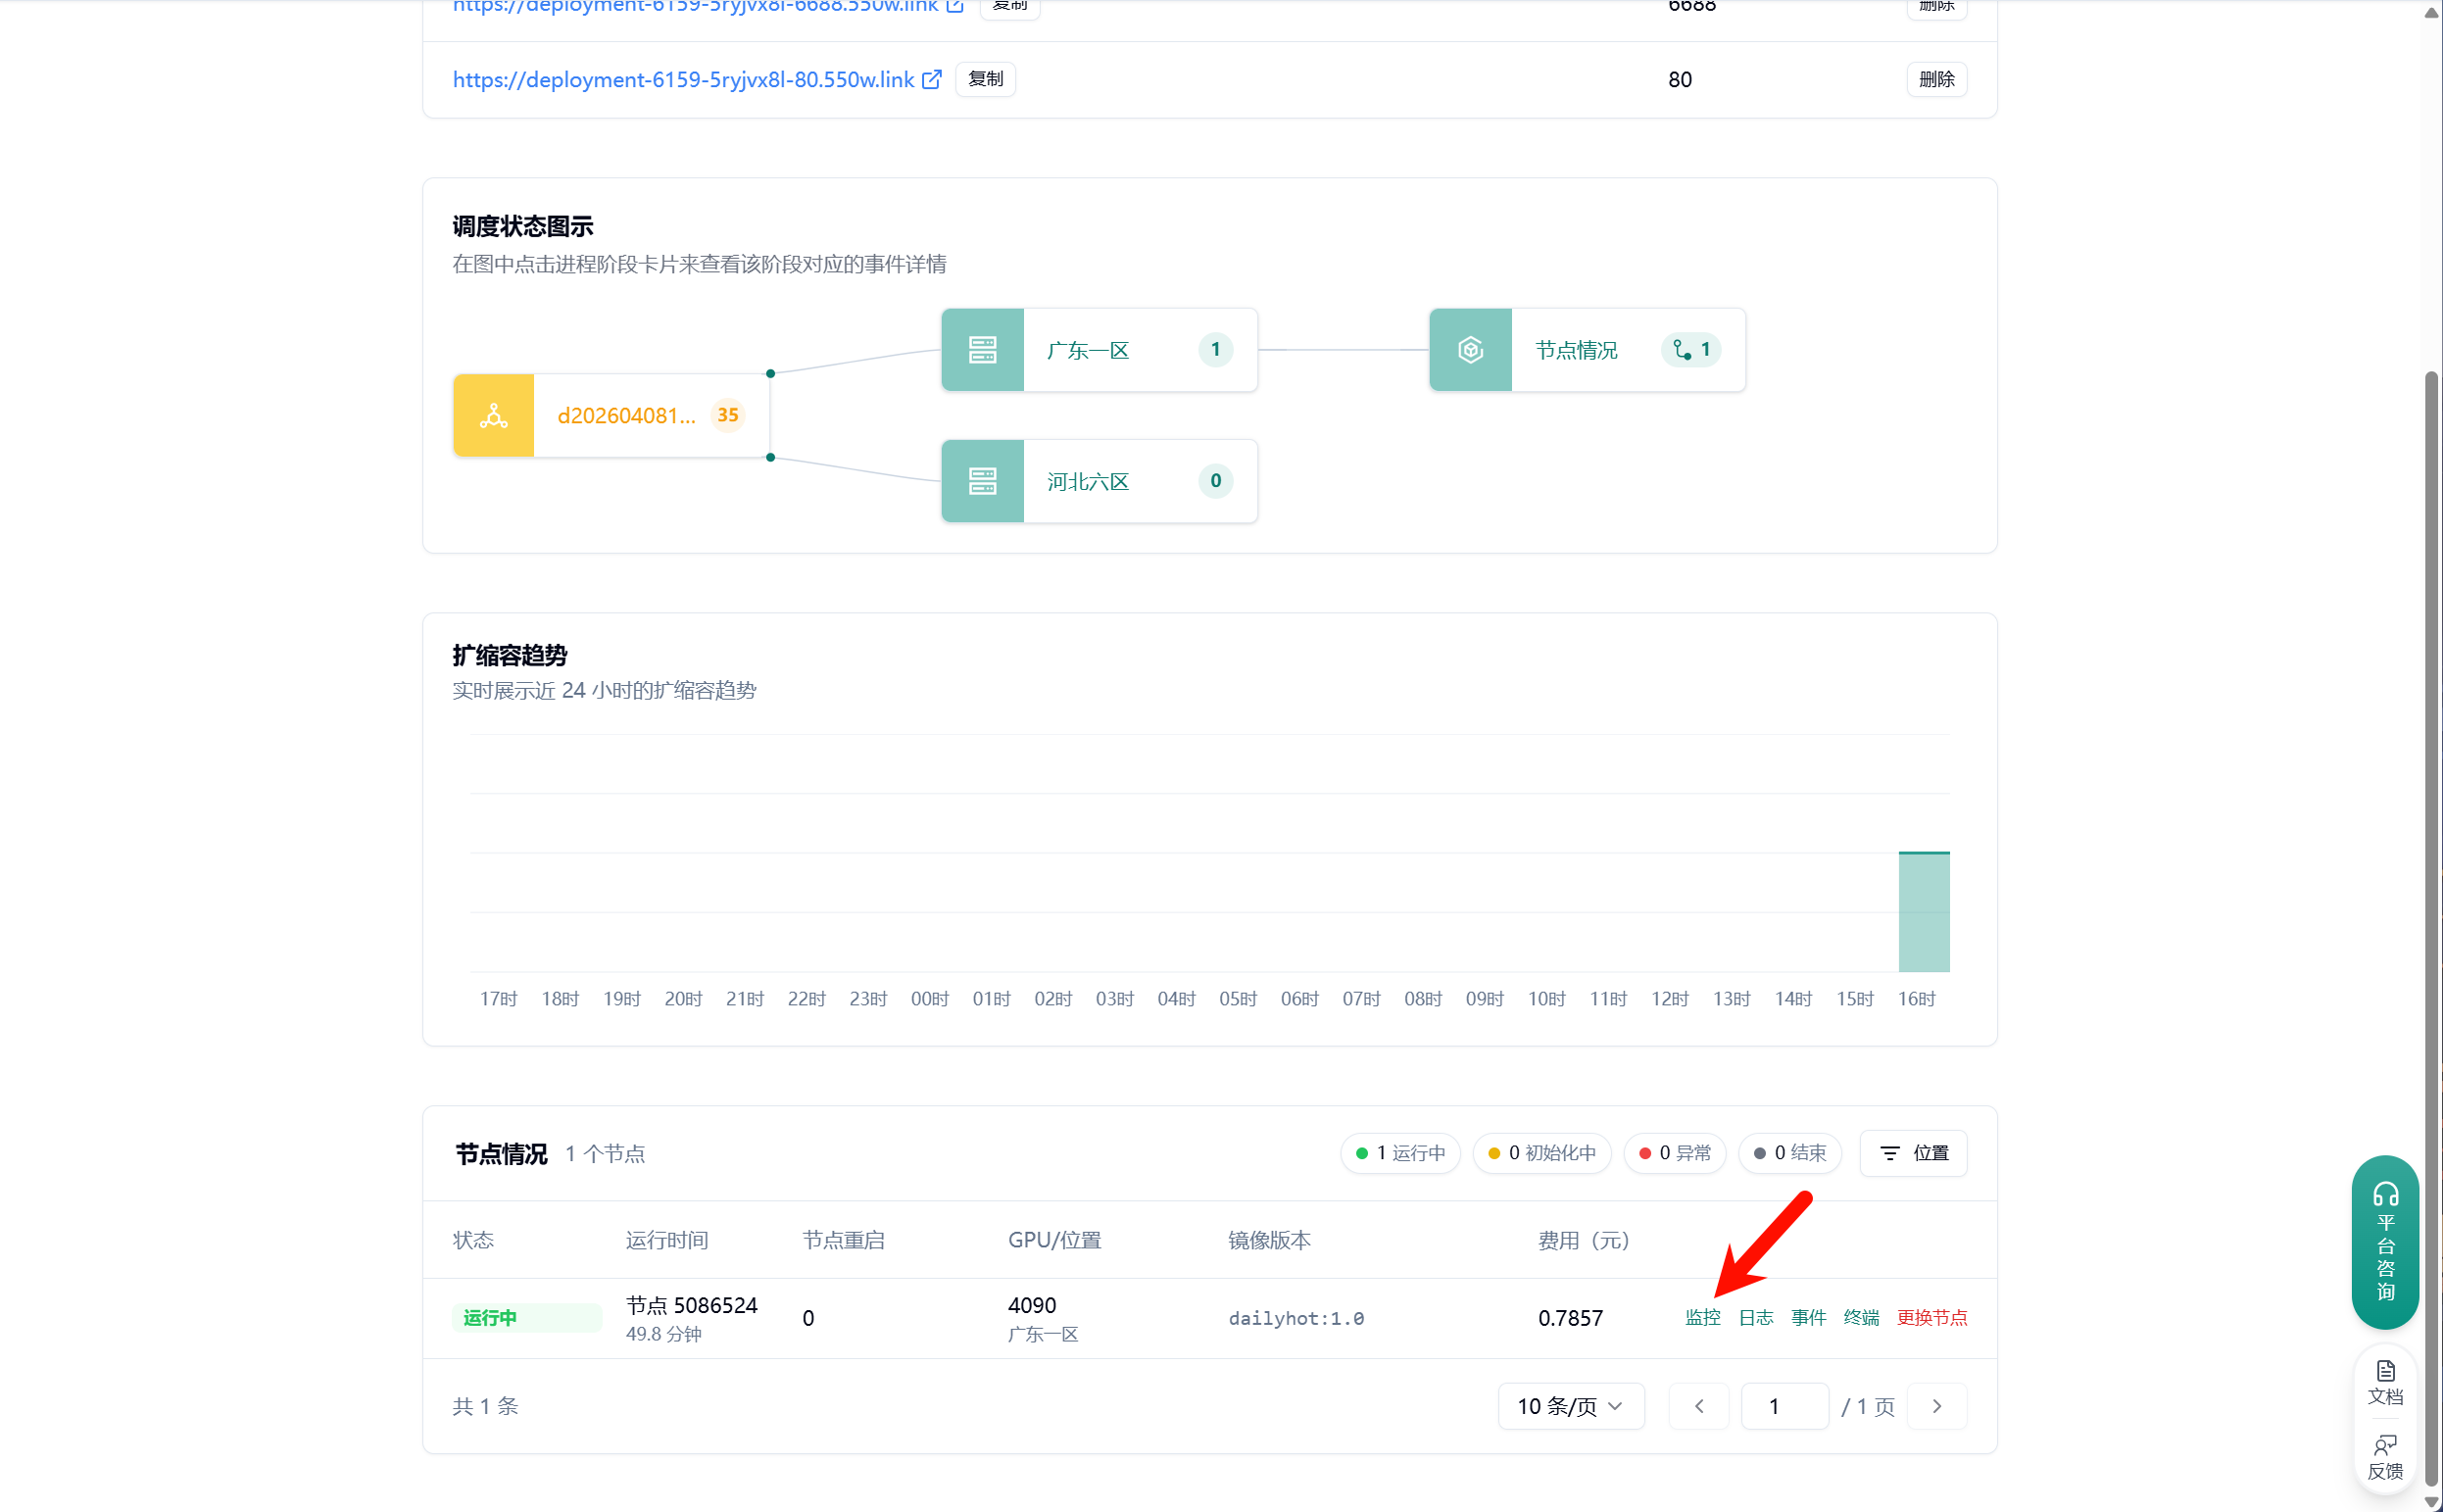Expand the 10 条/页 page size dropdown
The width and height of the screenshot is (2443, 1512).
1570,1406
